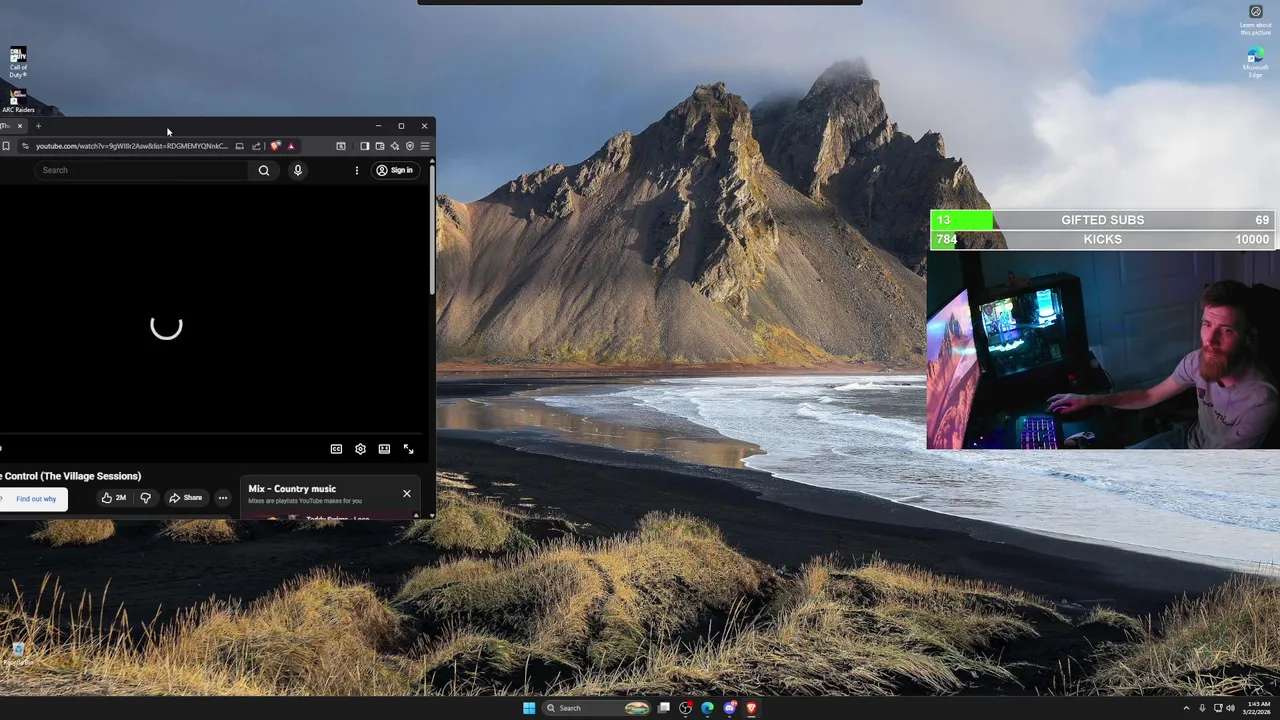1280x720 pixels.
Task: Open Task View on the taskbar
Action: tap(663, 708)
